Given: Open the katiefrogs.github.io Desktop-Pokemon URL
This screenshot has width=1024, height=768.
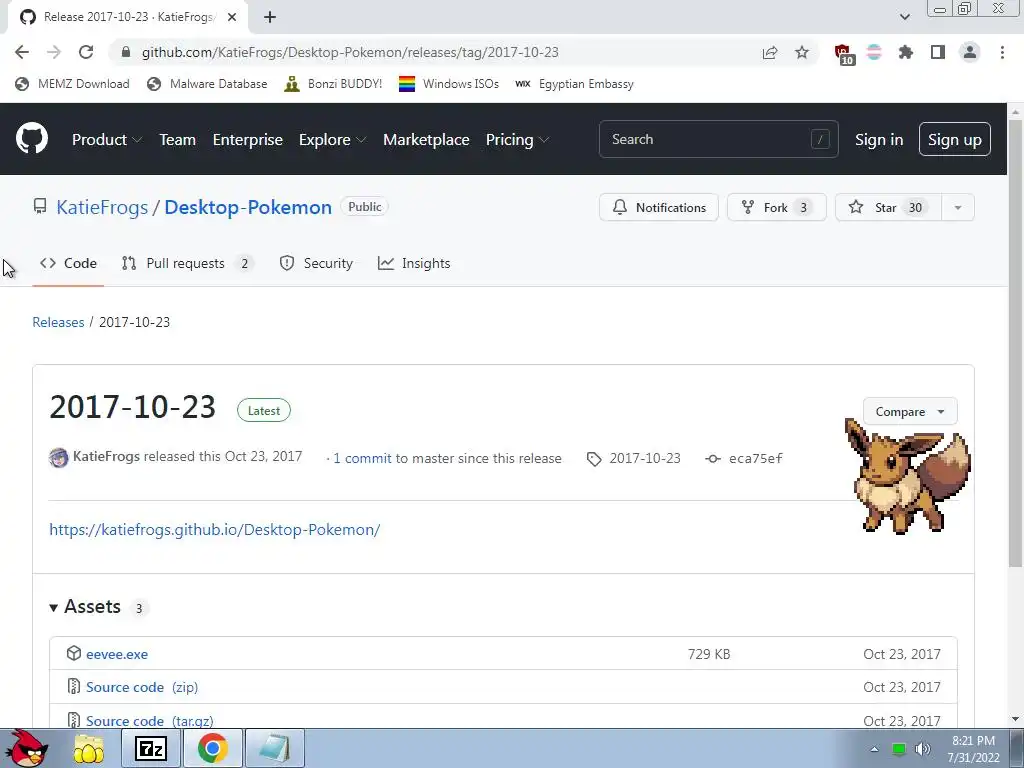Looking at the screenshot, I should (x=215, y=530).
